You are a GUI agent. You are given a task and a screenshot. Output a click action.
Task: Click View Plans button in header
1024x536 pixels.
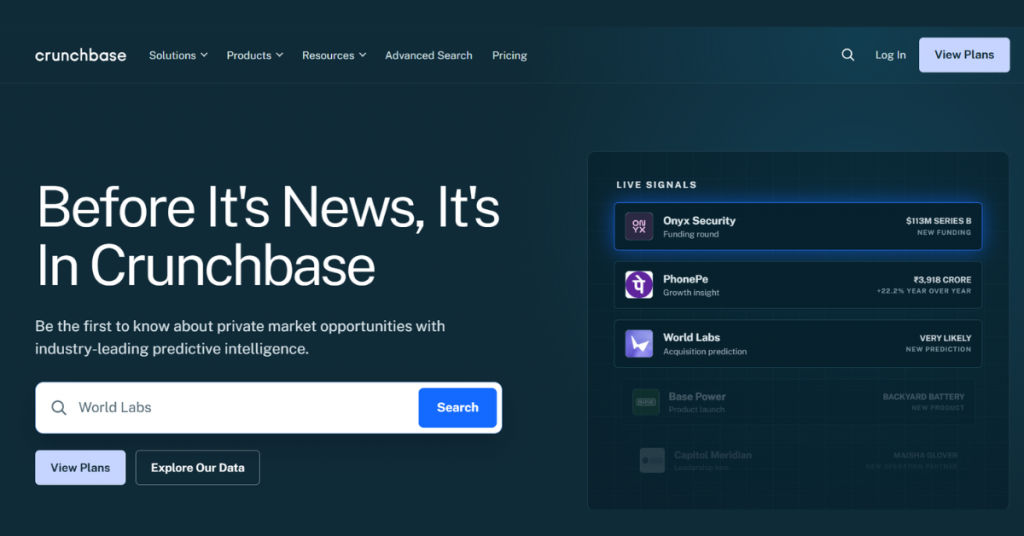tap(964, 55)
